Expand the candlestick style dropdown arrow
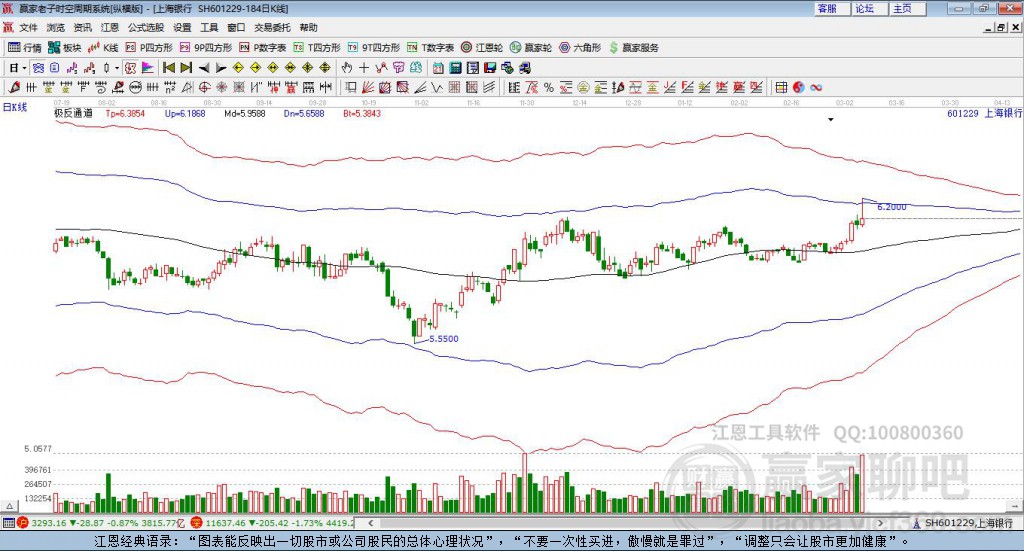The image size is (1024, 551). click(x=116, y=68)
